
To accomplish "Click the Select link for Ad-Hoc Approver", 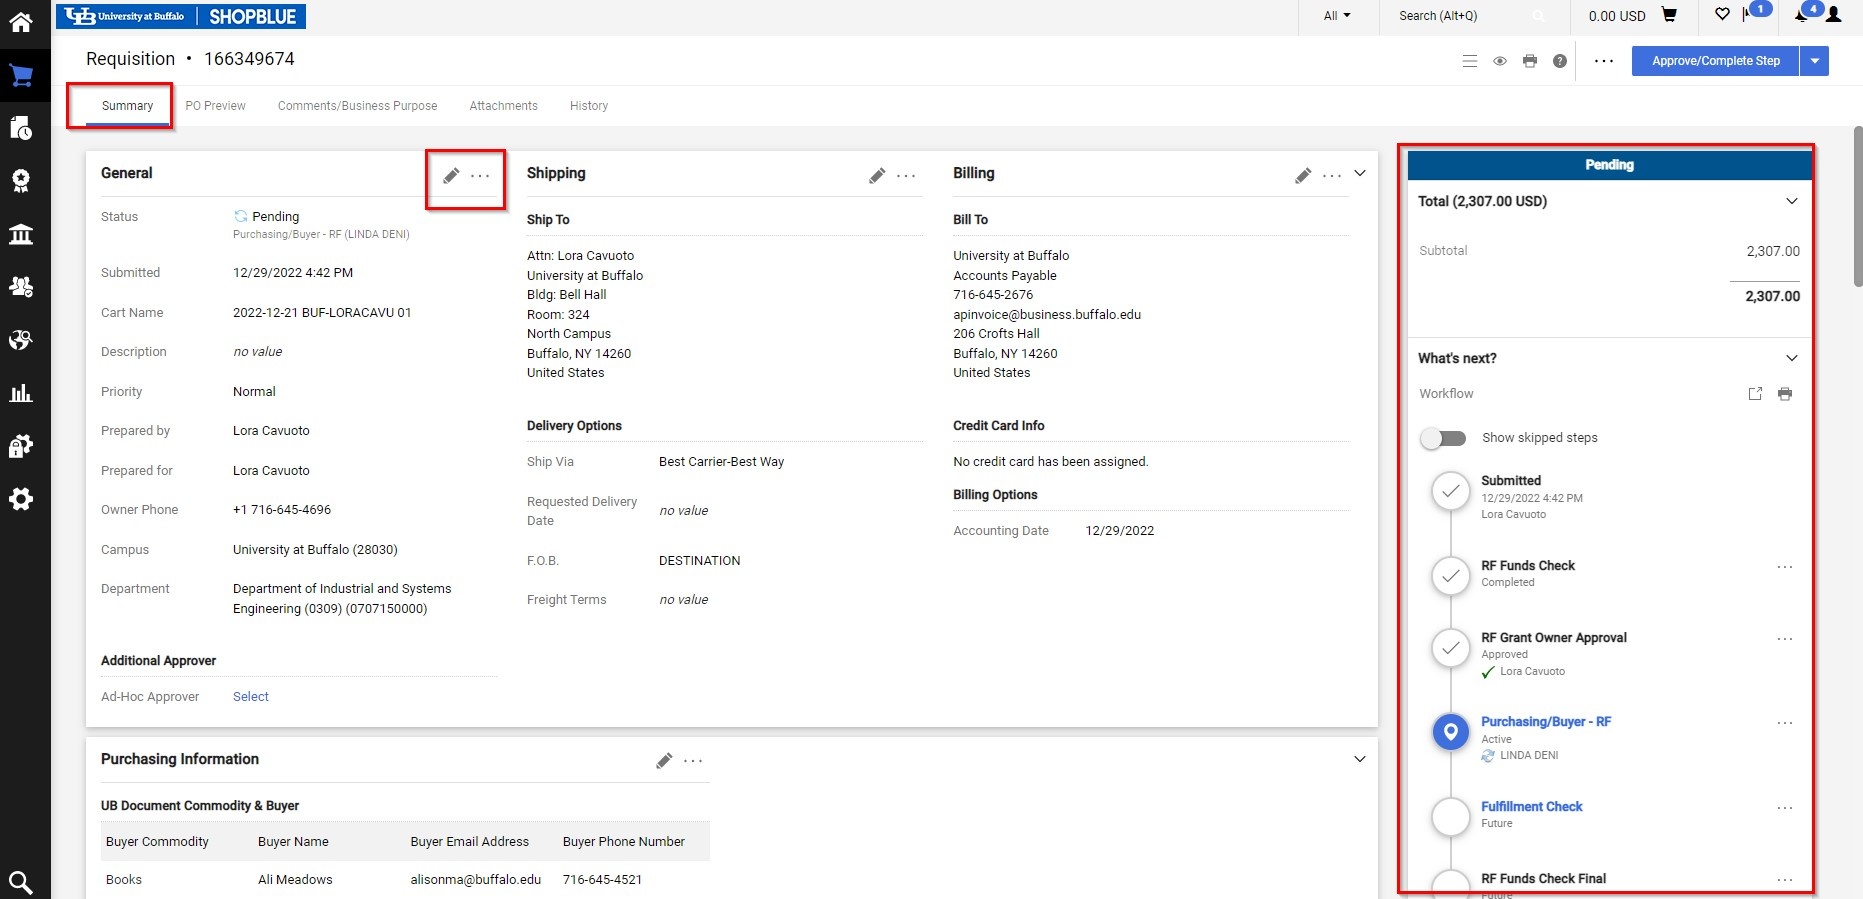I will (250, 697).
